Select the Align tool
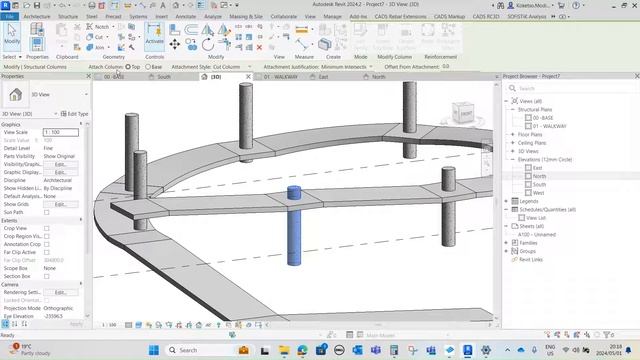This screenshot has width=640, height=360. (175, 29)
